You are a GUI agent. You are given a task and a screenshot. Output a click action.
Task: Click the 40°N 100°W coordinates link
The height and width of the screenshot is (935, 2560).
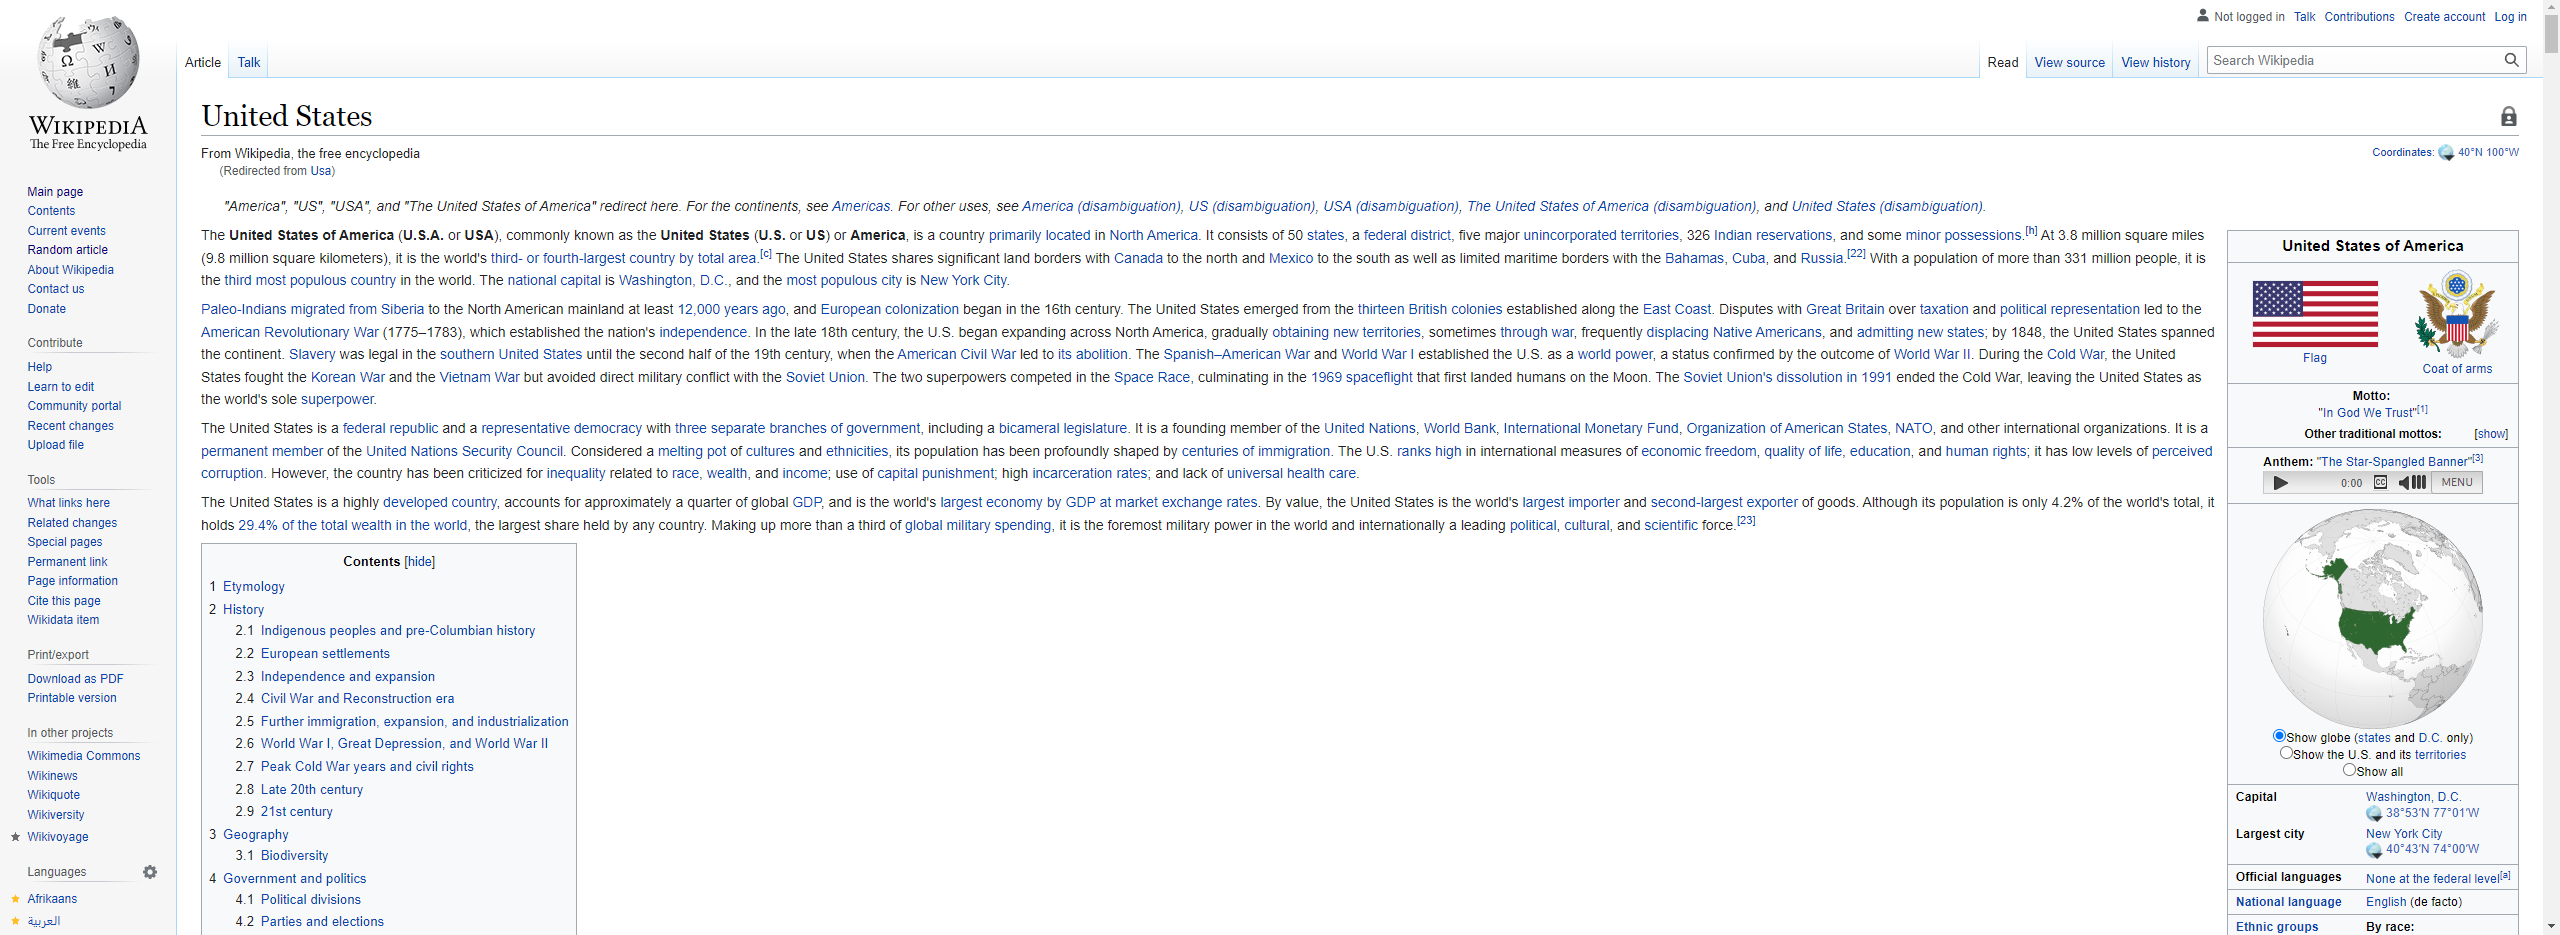(2489, 153)
